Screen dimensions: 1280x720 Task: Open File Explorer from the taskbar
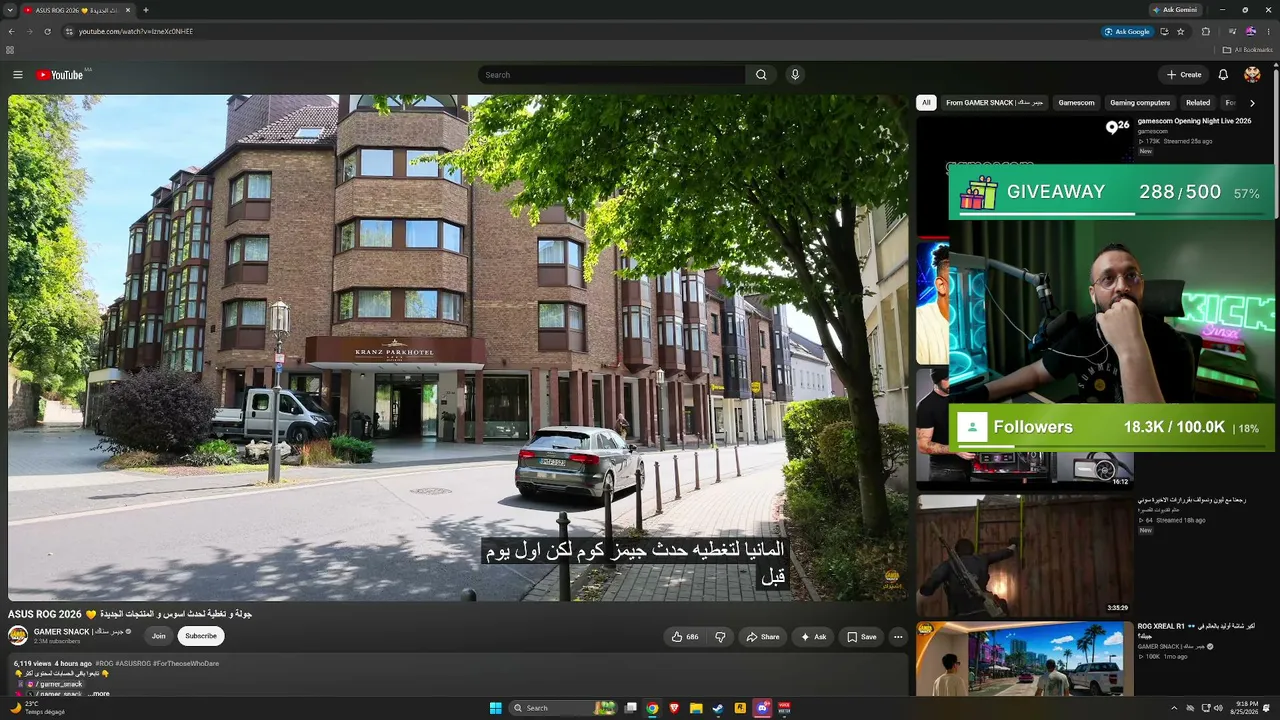(696, 708)
